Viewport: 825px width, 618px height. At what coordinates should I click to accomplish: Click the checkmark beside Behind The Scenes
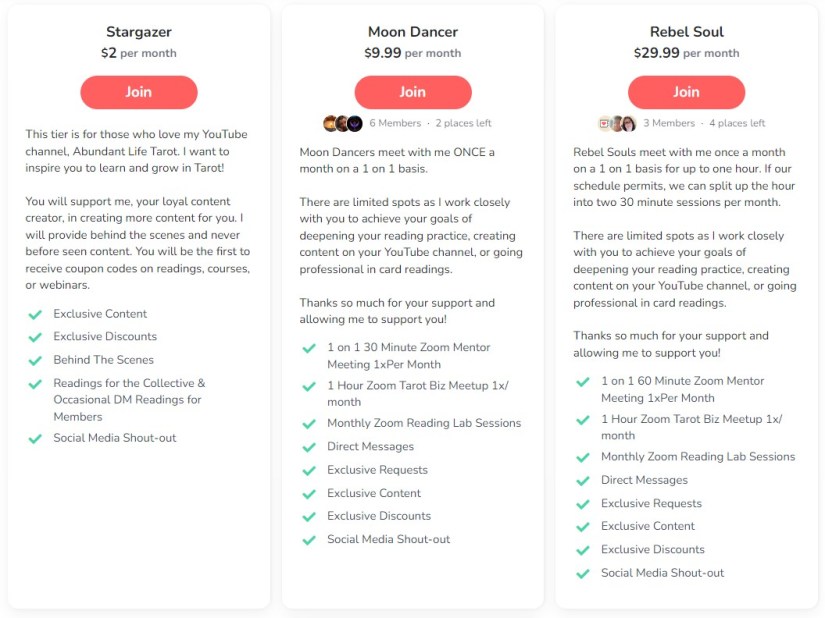point(35,360)
